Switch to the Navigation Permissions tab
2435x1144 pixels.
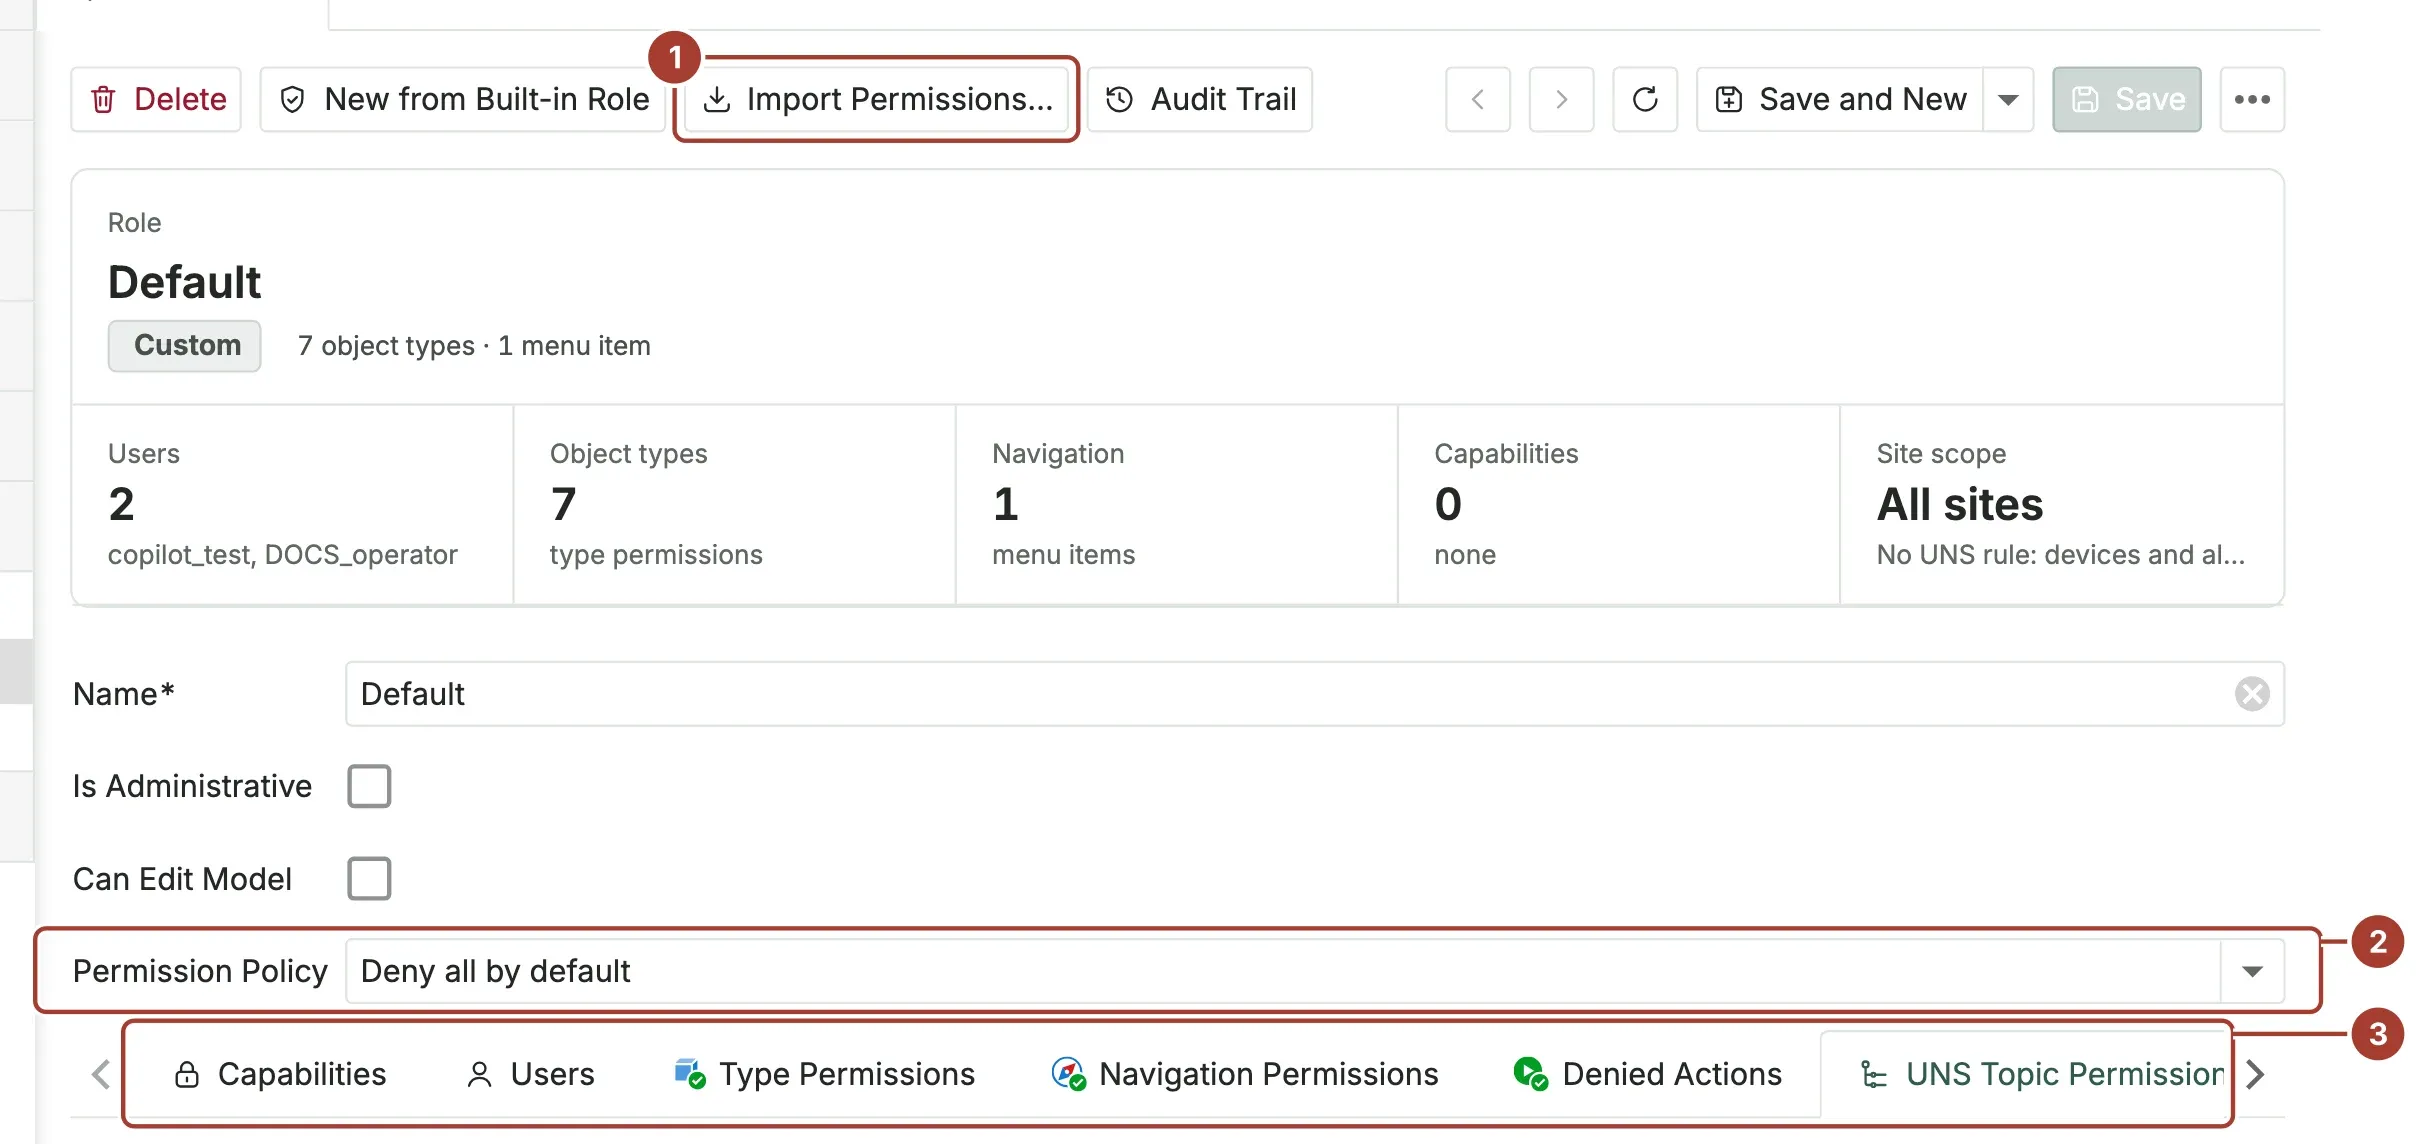pyautogui.click(x=1245, y=1075)
